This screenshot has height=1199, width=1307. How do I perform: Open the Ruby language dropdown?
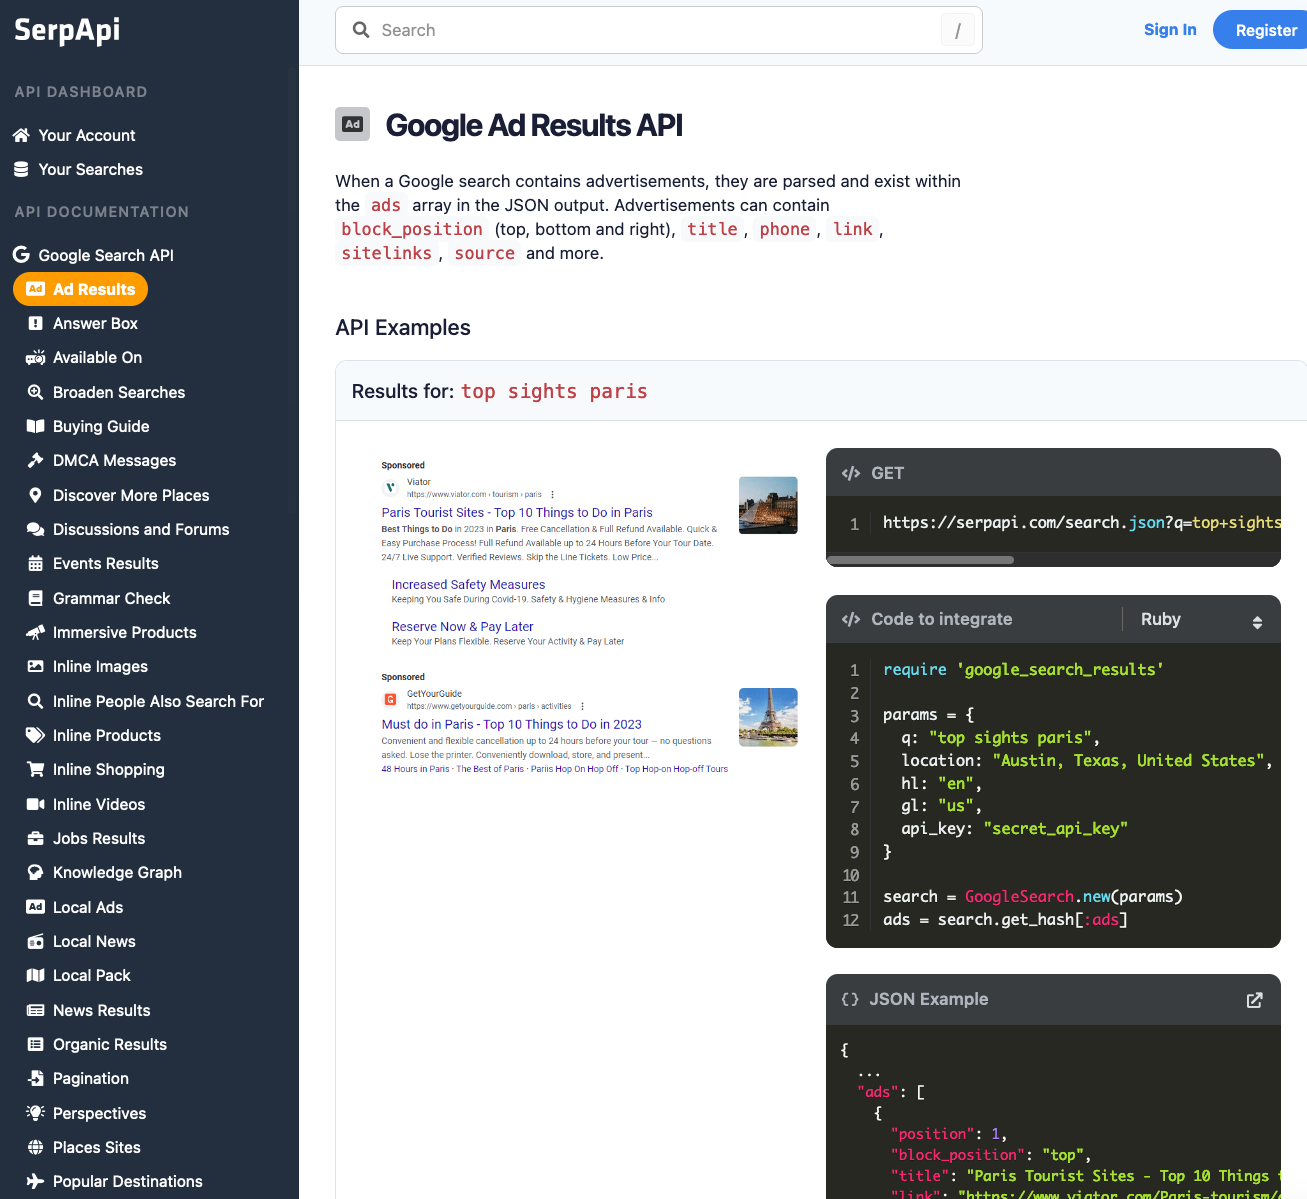click(1201, 620)
